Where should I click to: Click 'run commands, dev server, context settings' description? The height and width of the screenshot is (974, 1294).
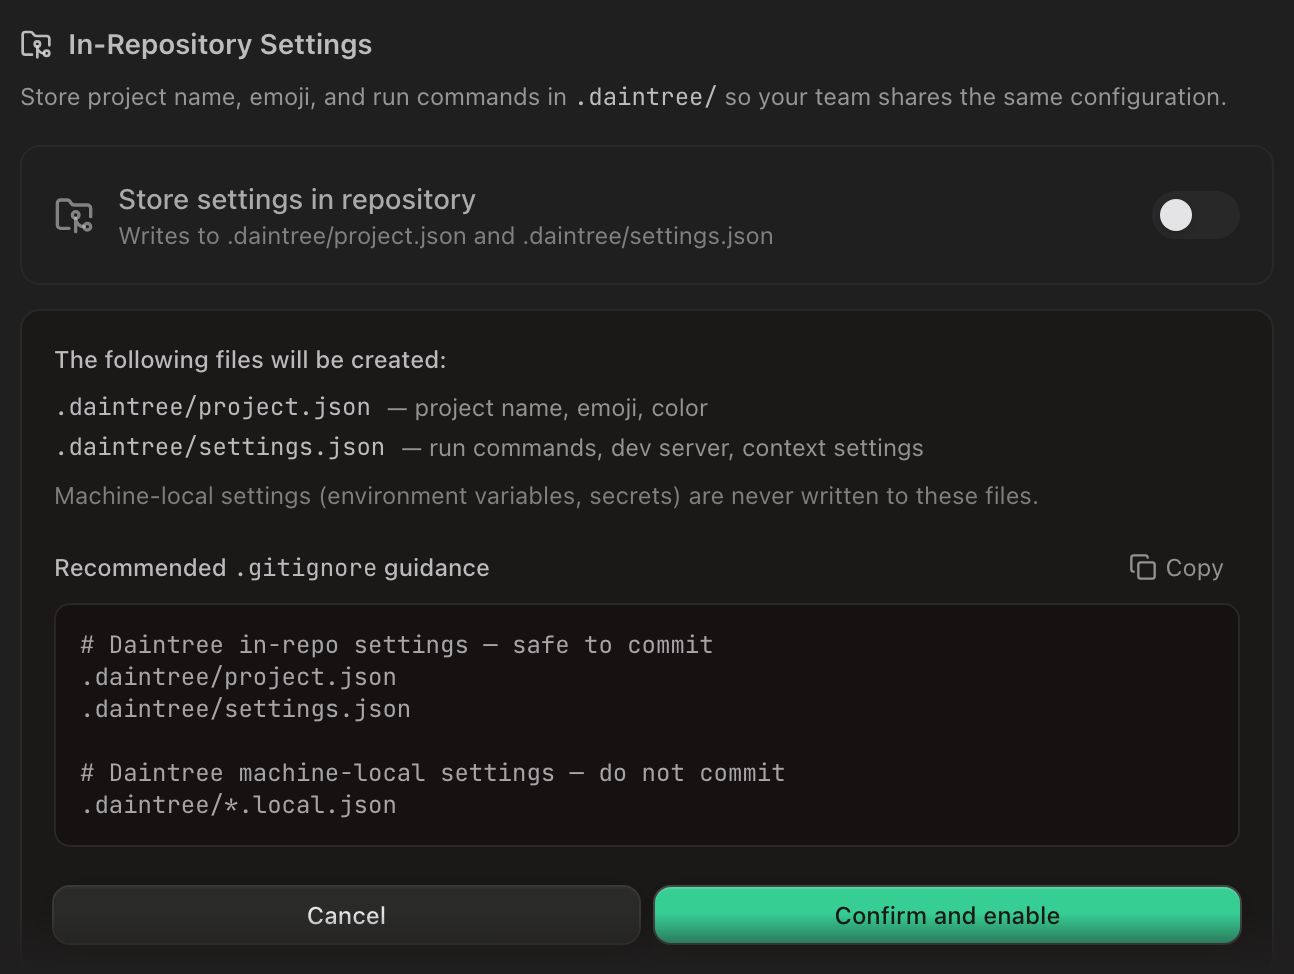[676, 448]
